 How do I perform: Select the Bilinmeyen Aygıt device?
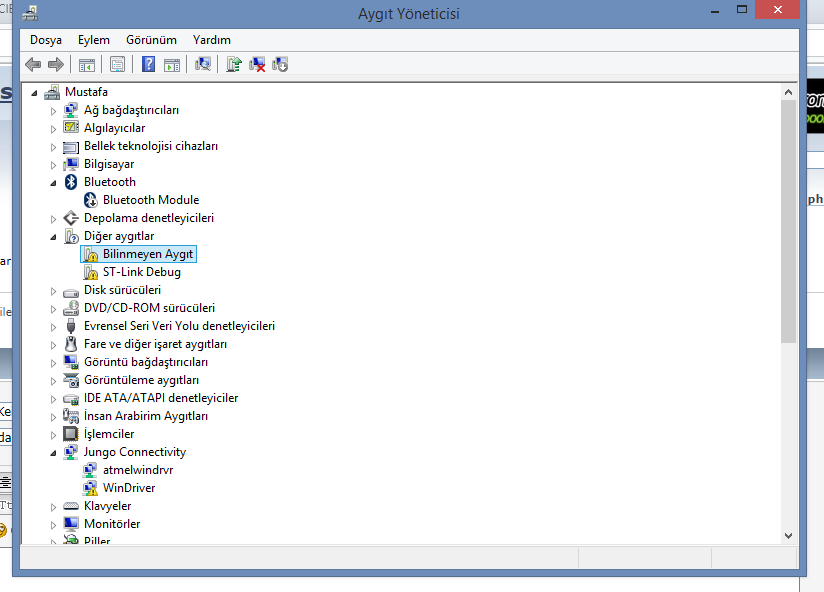tap(148, 254)
